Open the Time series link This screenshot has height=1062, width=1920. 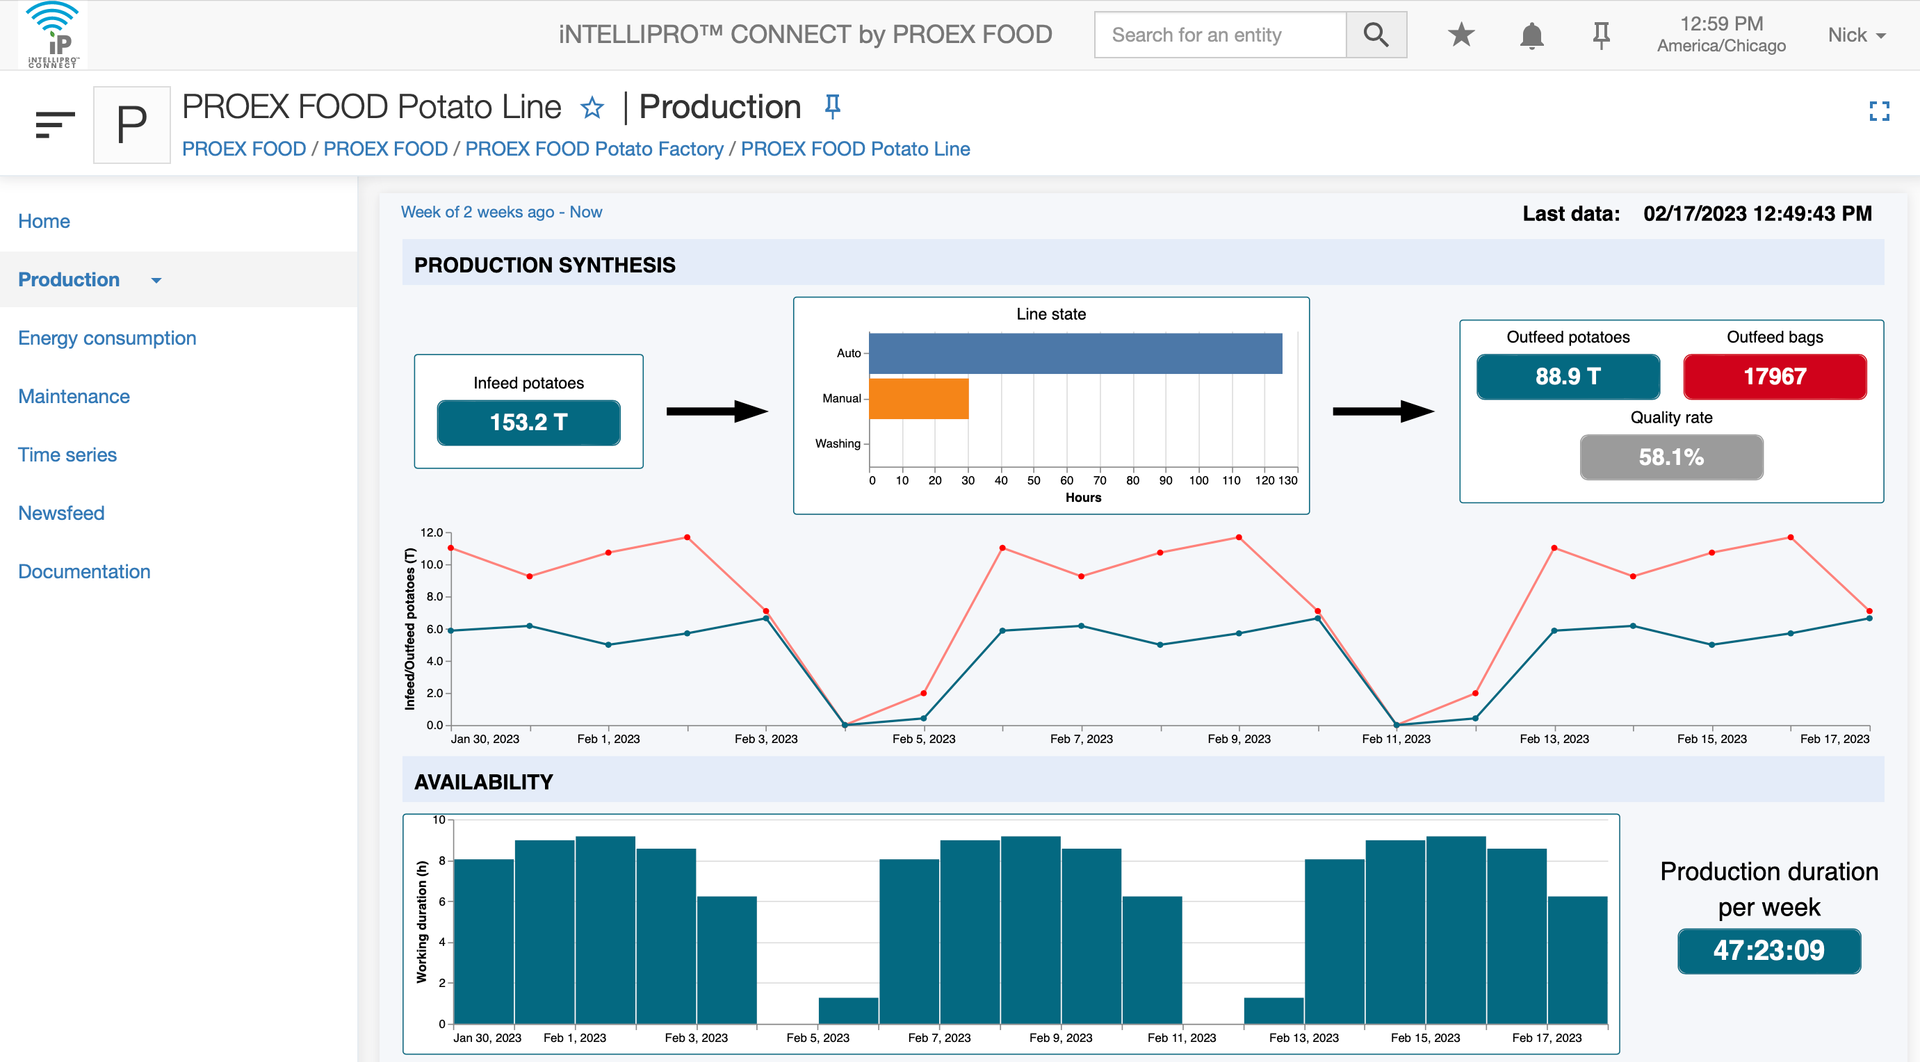coord(67,455)
